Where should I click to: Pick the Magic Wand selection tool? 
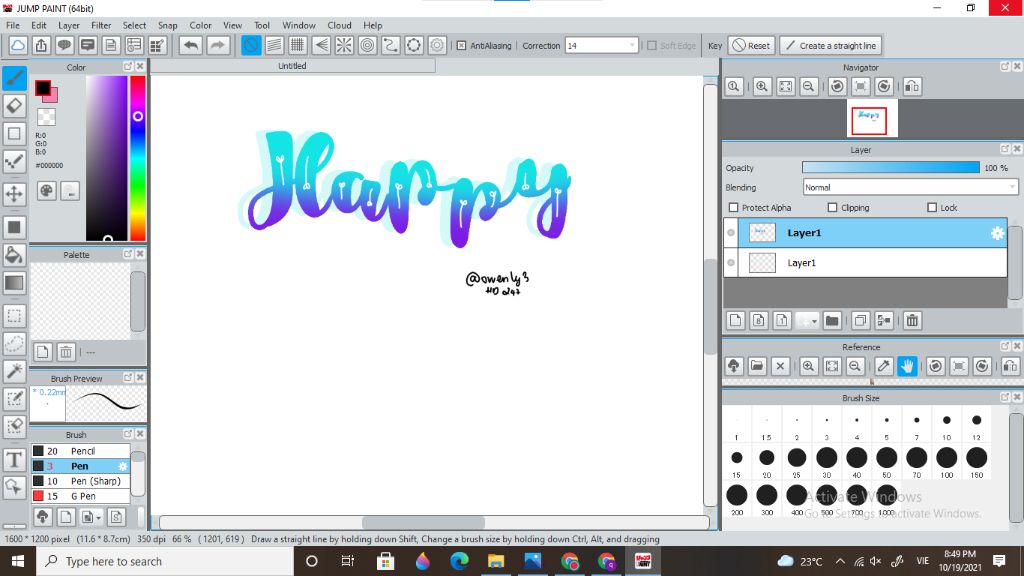pyautogui.click(x=15, y=371)
